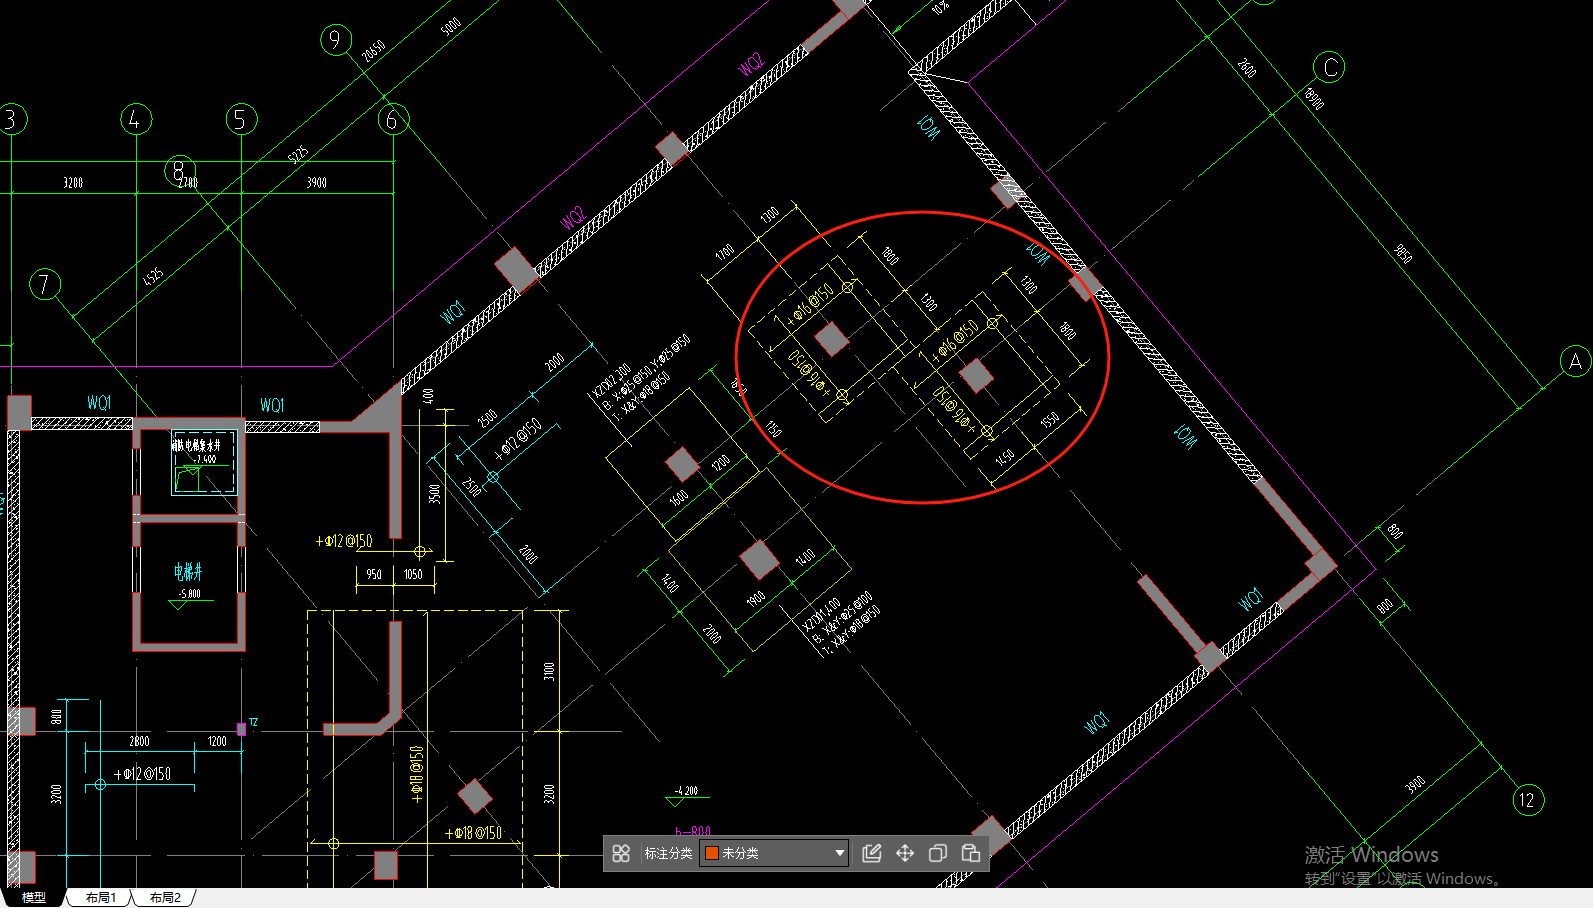Select the grid axis bubble numbered 6
1593x908 pixels.
pyautogui.click(x=393, y=120)
